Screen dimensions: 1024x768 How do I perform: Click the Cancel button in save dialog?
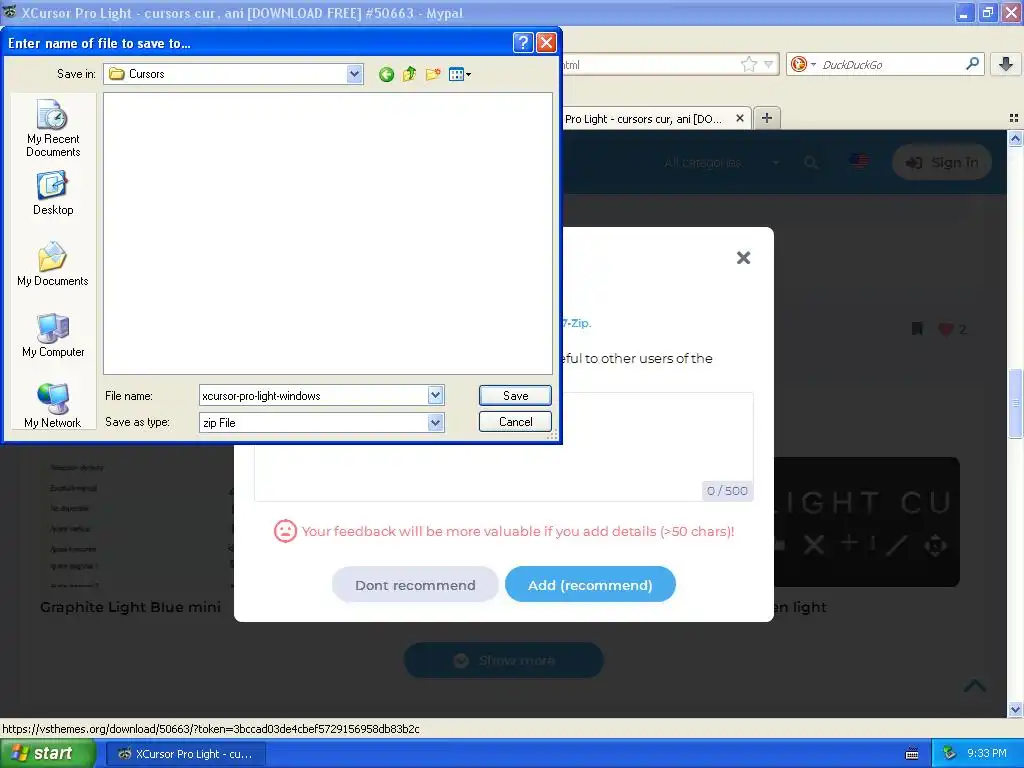(515, 422)
